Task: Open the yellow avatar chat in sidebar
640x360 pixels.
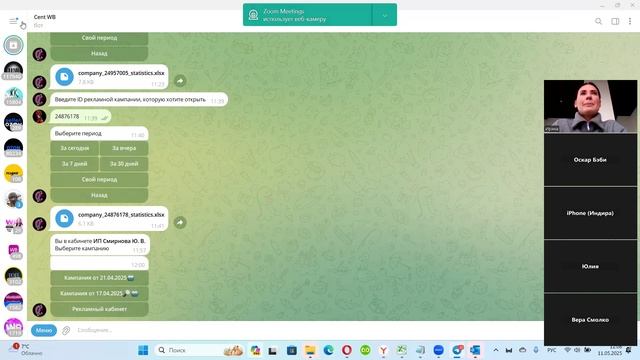Action: pos(13,173)
